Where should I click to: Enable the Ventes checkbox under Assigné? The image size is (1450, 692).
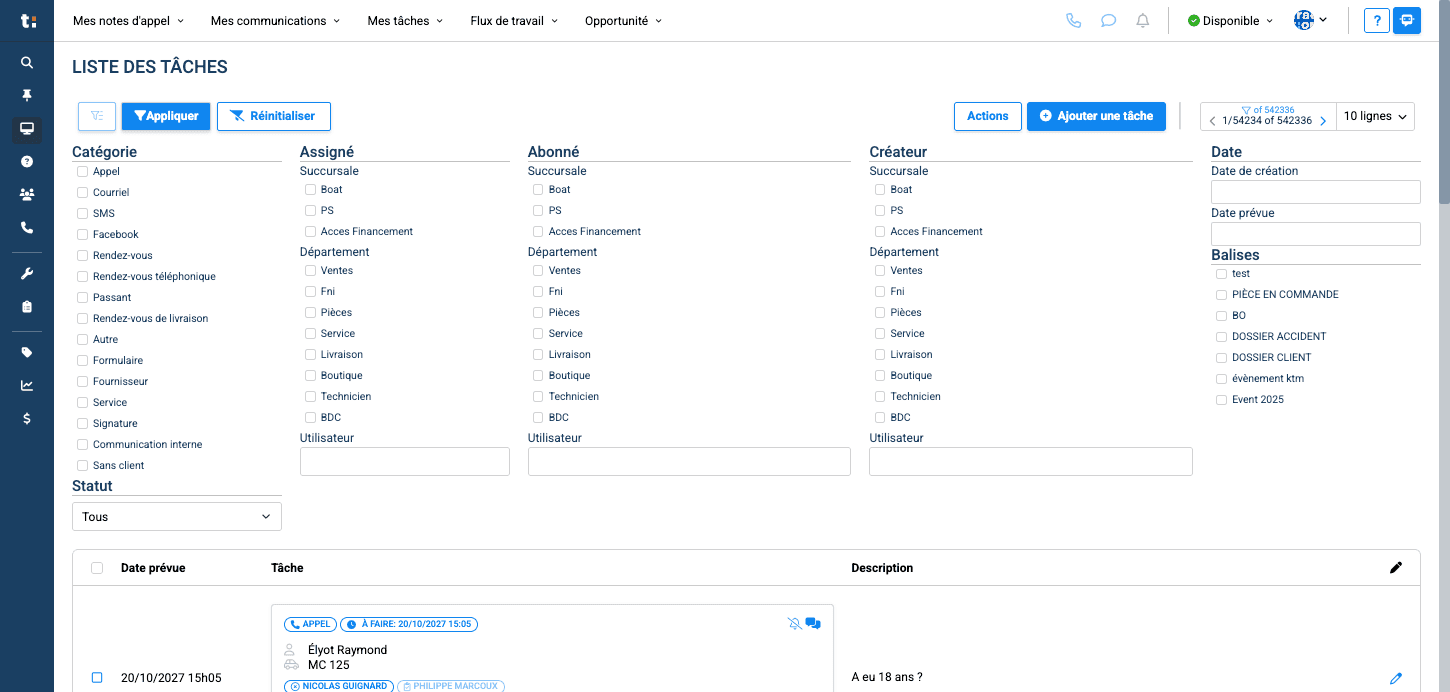click(x=311, y=271)
